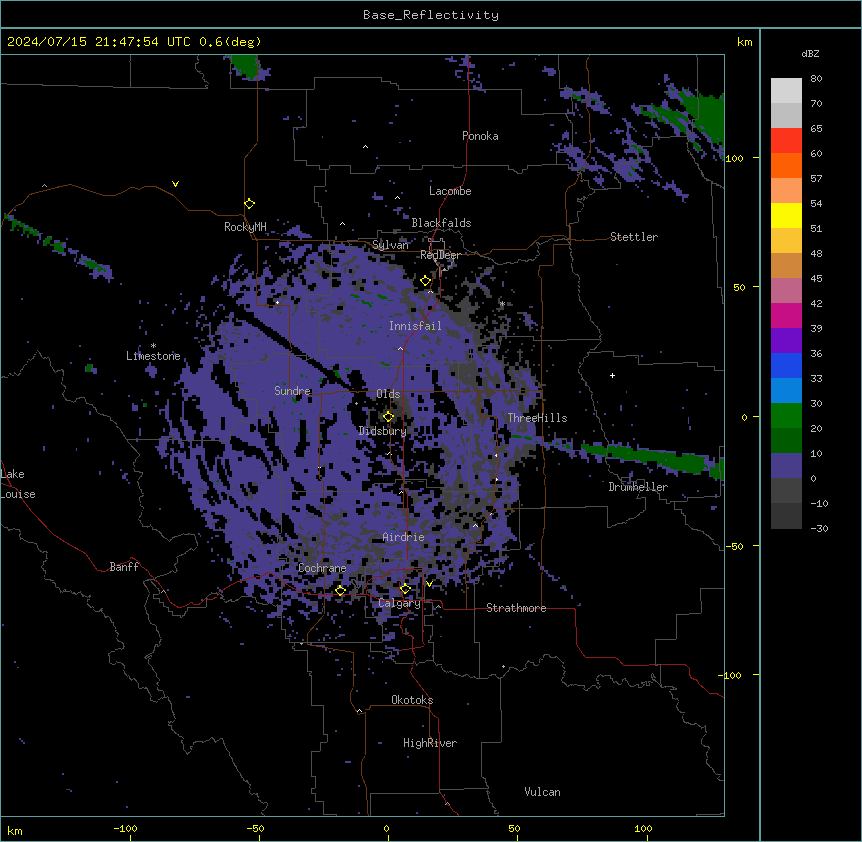This screenshot has height=842, width=862.
Task: Click the Olds label
Action: [388, 394]
